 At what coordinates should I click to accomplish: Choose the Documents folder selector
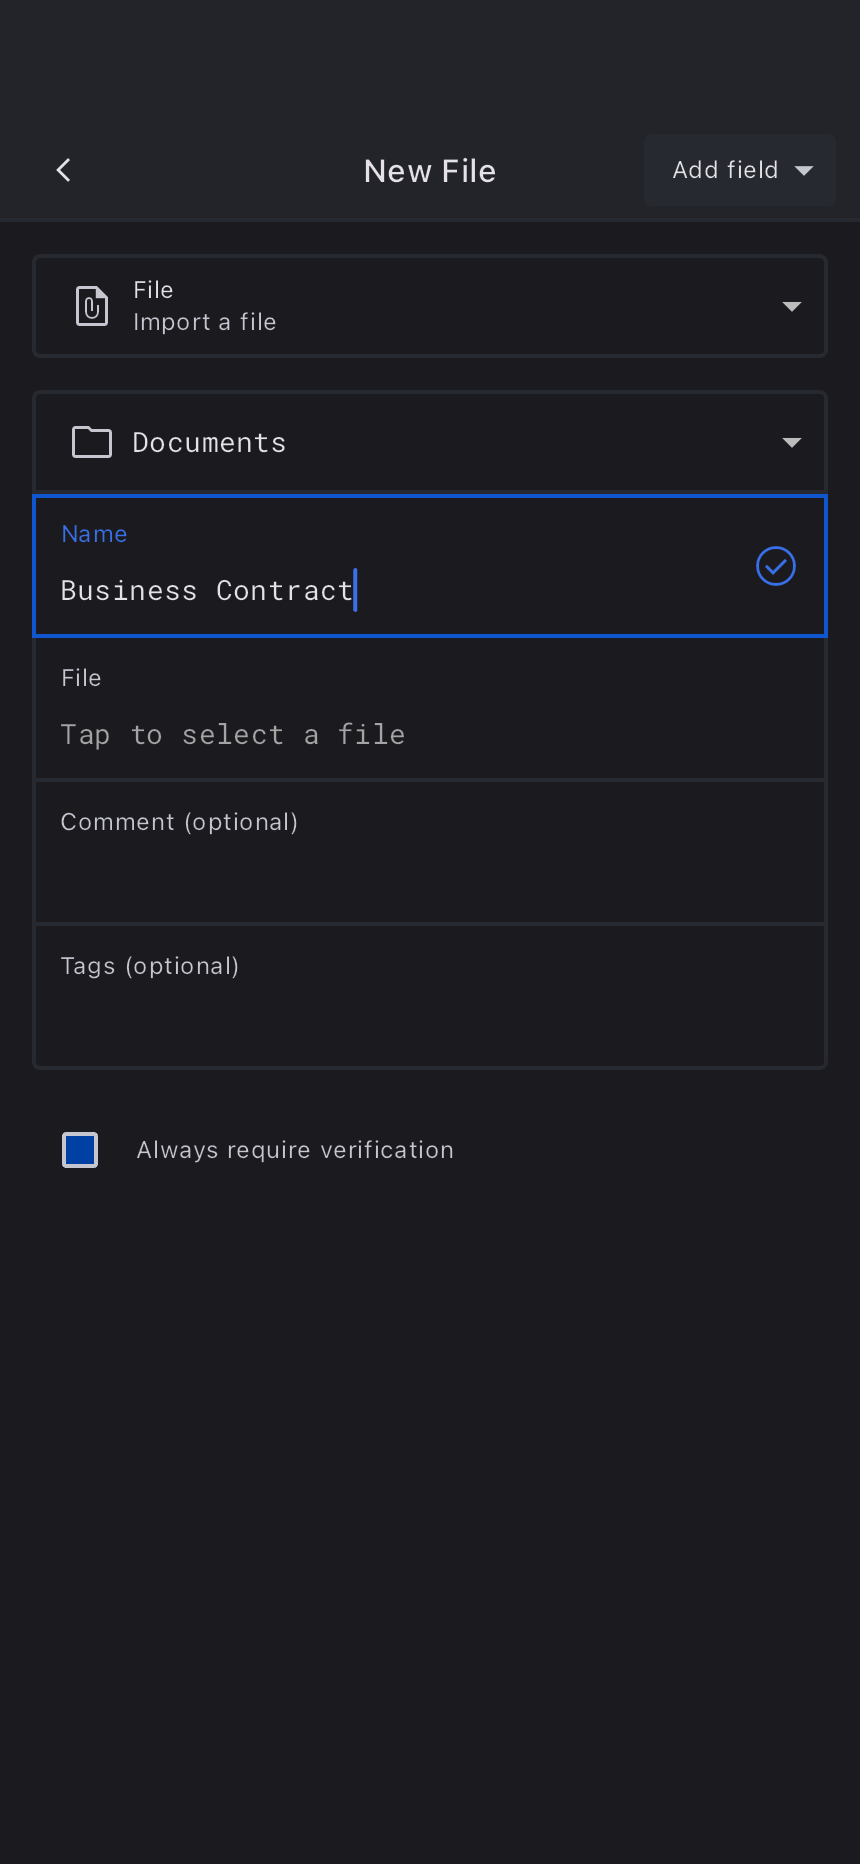click(x=209, y=442)
